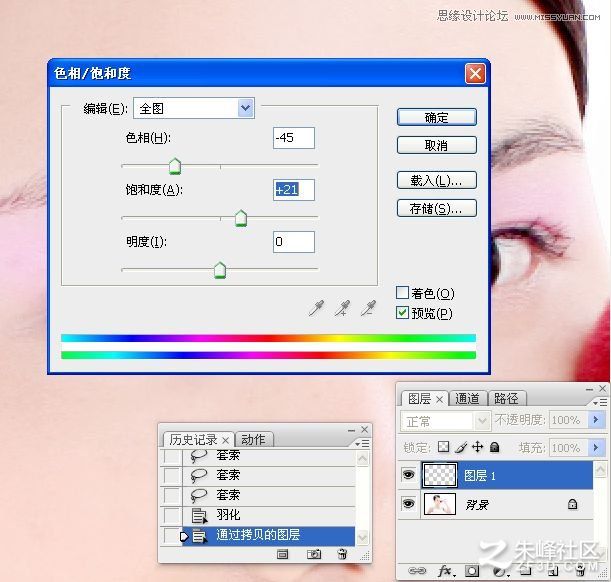Click the 明度(I) slider handle
Image resolution: width=611 pixels, height=582 pixels.
[220, 270]
